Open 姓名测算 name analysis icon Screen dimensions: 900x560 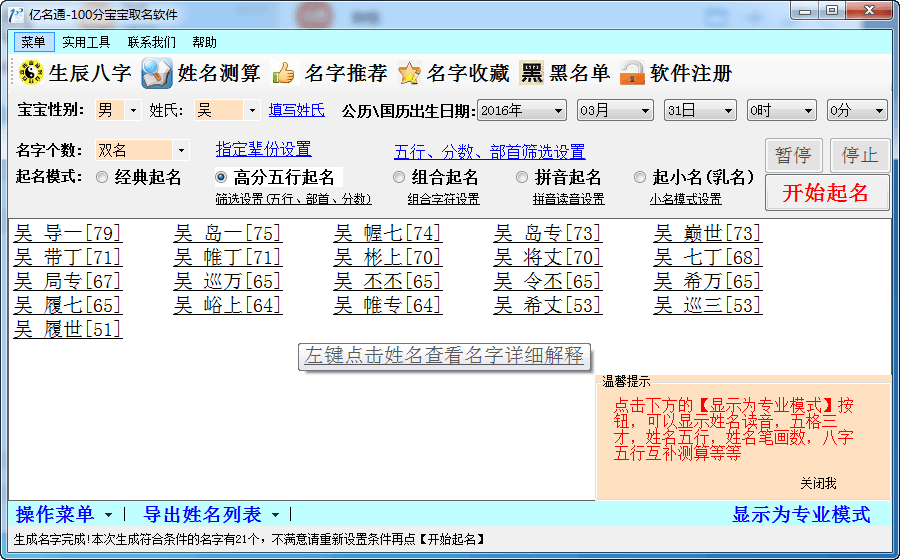pos(157,73)
